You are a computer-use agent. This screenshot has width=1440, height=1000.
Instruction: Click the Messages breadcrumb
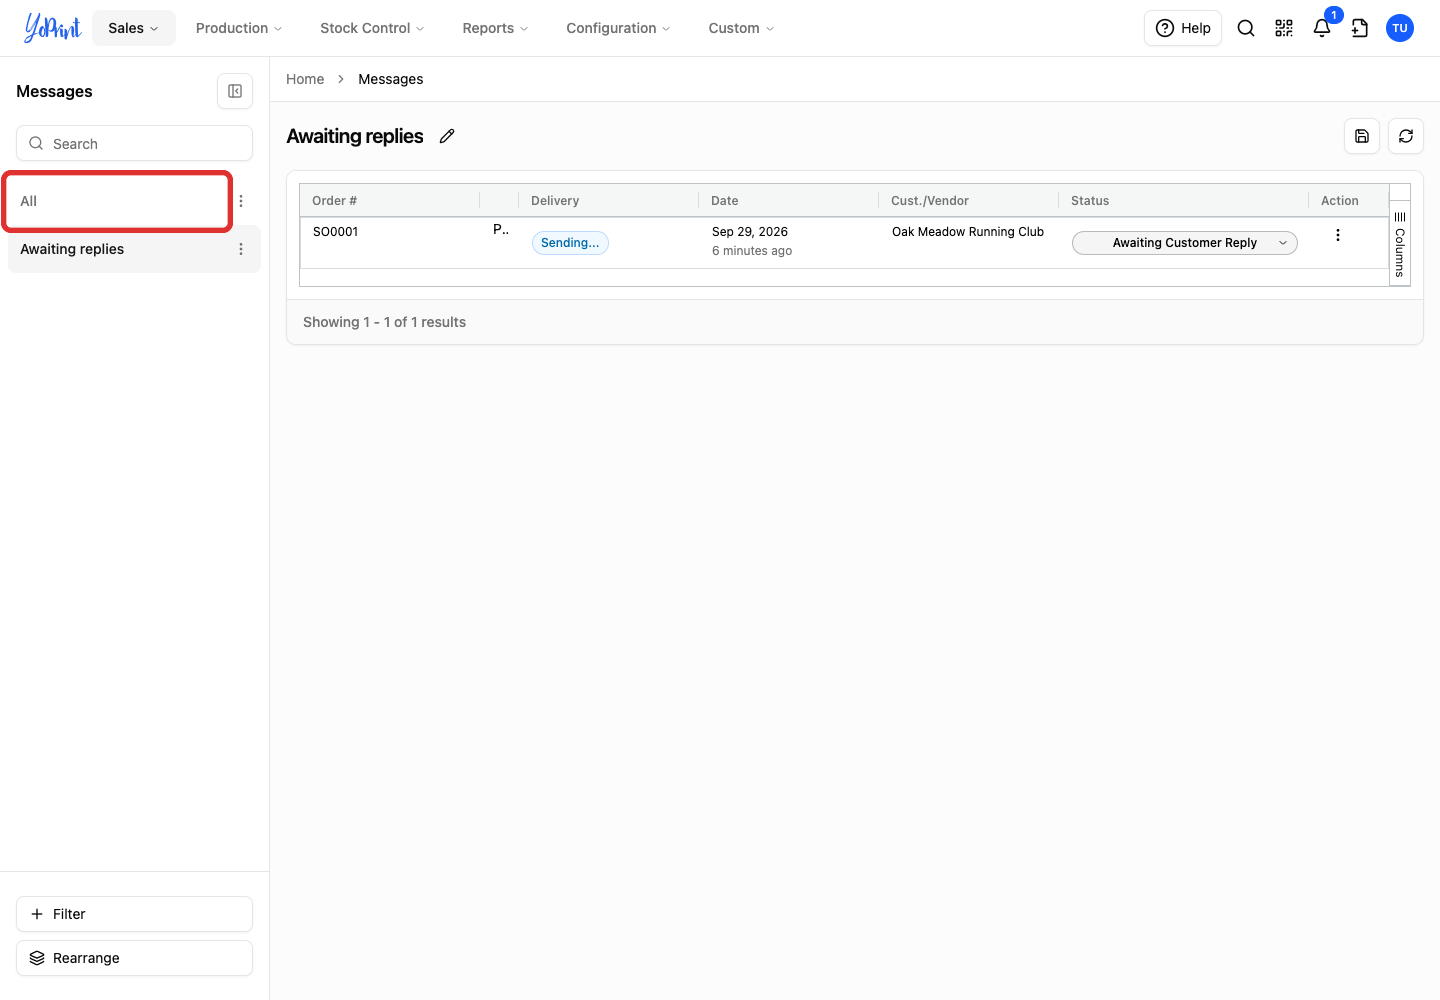391,79
